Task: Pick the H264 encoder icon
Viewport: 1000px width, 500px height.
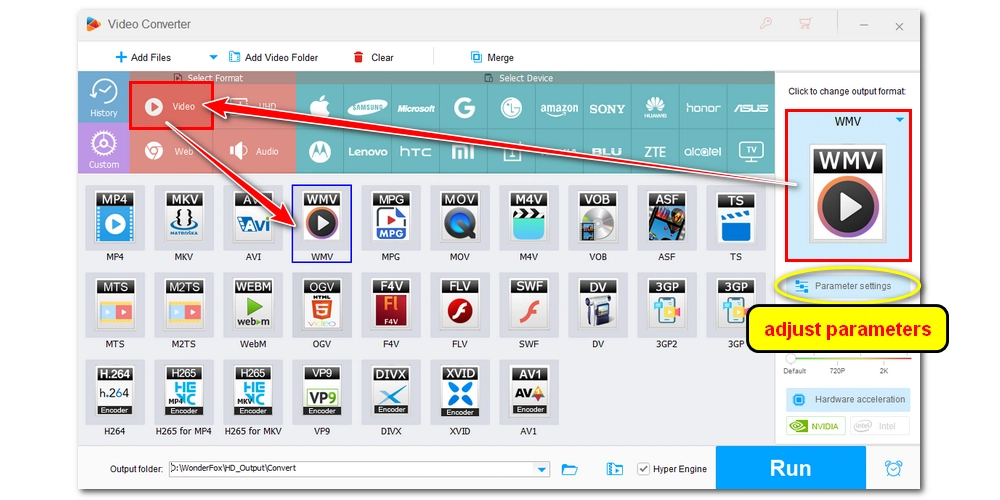Action: pos(115,392)
